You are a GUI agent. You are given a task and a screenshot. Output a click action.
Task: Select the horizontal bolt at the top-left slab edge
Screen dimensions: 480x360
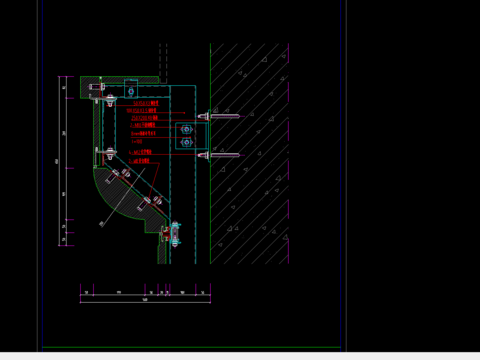click(x=97, y=87)
